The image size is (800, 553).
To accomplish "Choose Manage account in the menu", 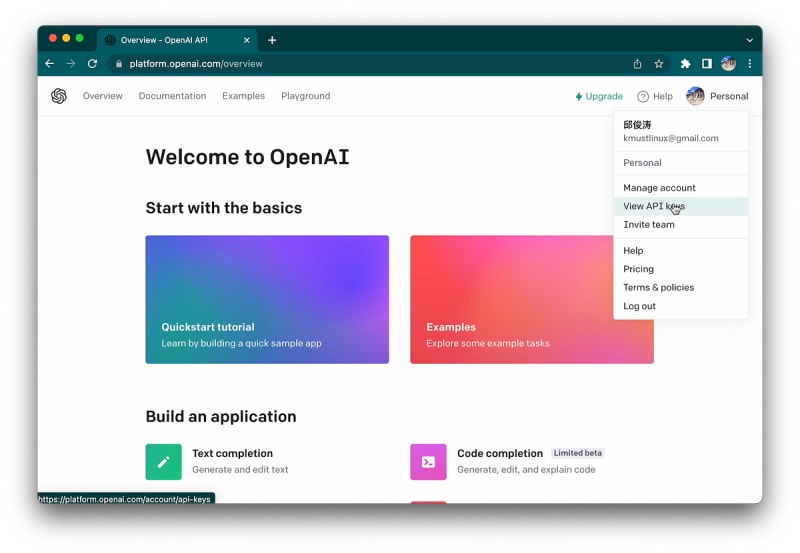I will coord(659,188).
